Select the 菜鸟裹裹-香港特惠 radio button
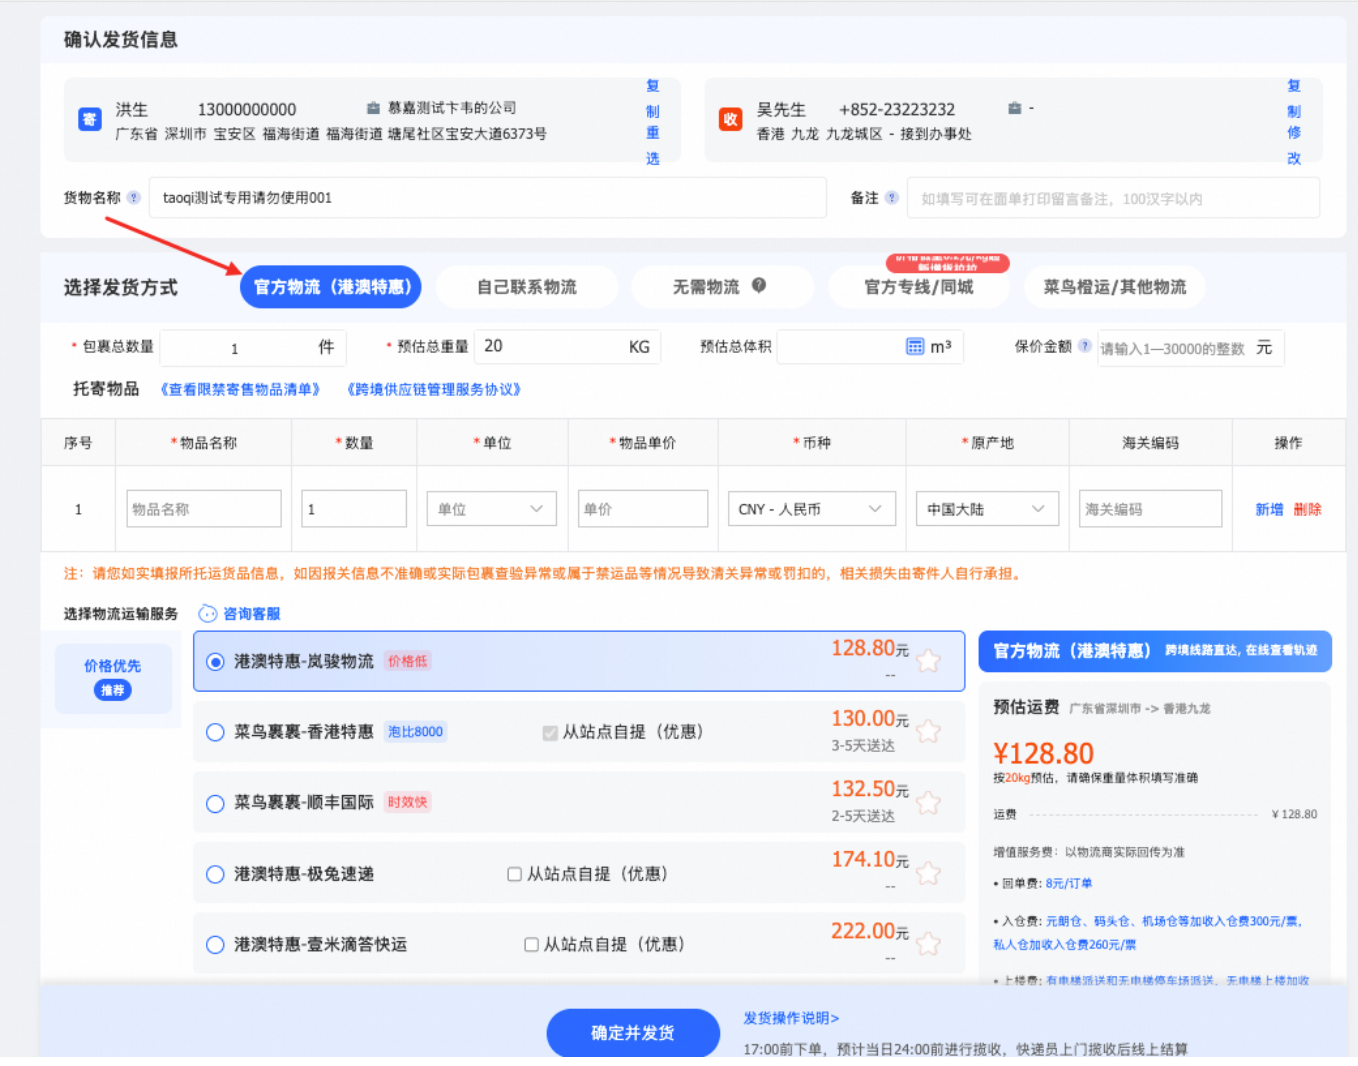The width and height of the screenshot is (1358, 1066). pyautogui.click(x=215, y=732)
